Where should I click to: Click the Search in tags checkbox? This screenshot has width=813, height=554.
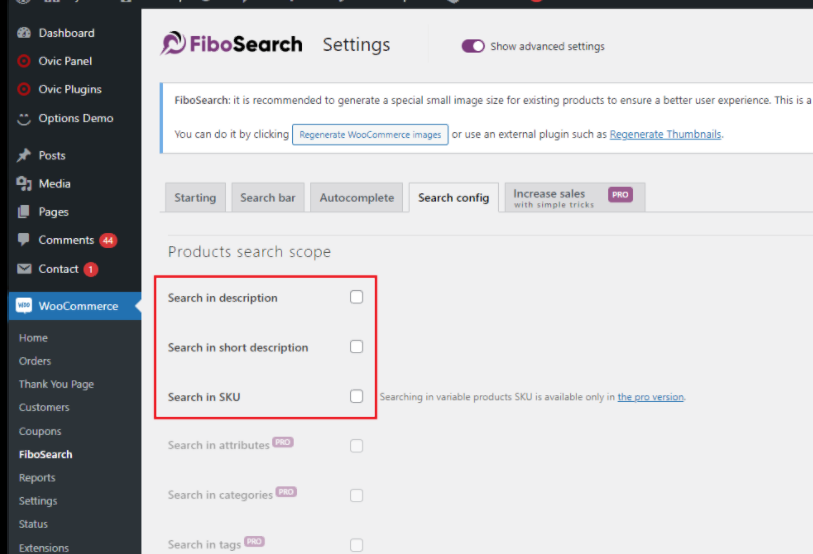(x=356, y=545)
